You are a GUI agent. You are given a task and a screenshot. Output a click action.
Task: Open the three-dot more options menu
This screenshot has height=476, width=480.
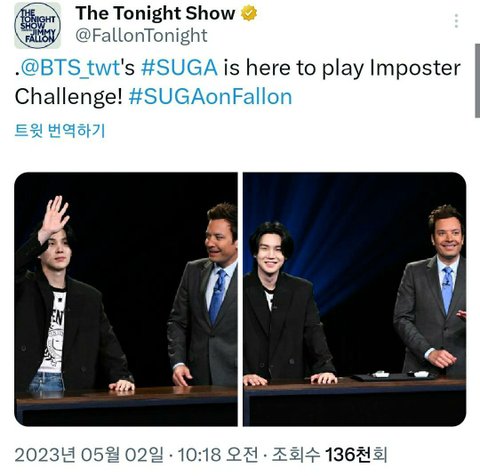coord(456,21)
